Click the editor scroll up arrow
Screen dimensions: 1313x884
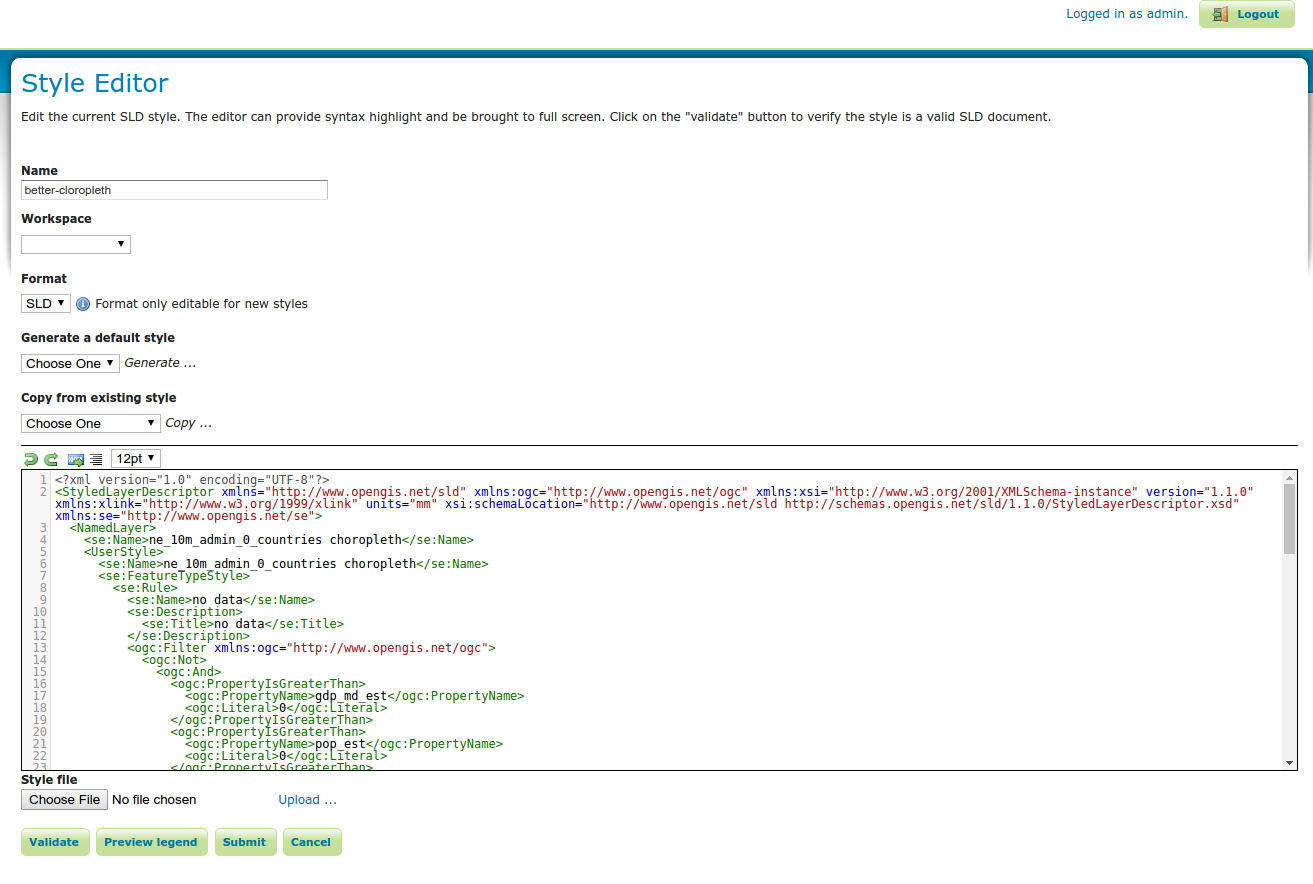tap(1290, 478)
